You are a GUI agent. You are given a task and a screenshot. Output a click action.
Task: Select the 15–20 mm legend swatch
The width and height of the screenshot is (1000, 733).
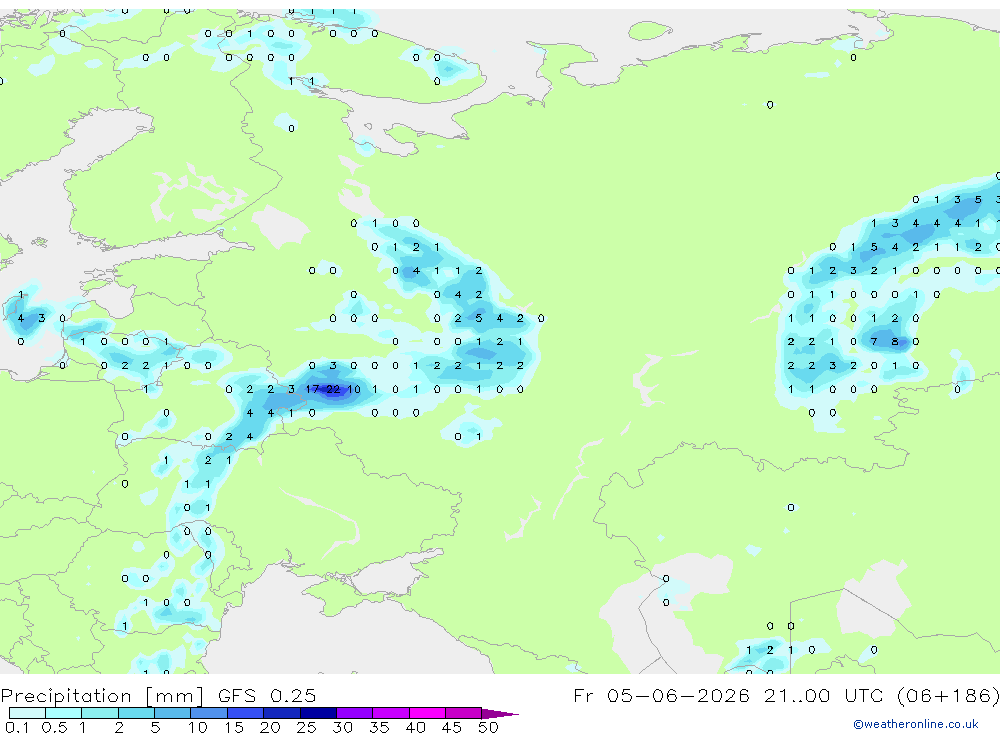[245, 713]
